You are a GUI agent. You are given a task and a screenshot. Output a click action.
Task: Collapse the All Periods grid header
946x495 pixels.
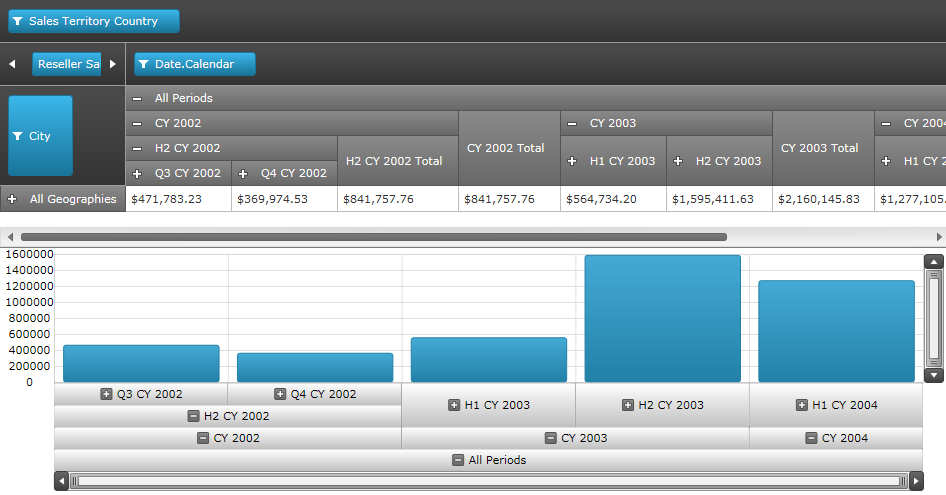pyautogui.click(x=137, y=98)
